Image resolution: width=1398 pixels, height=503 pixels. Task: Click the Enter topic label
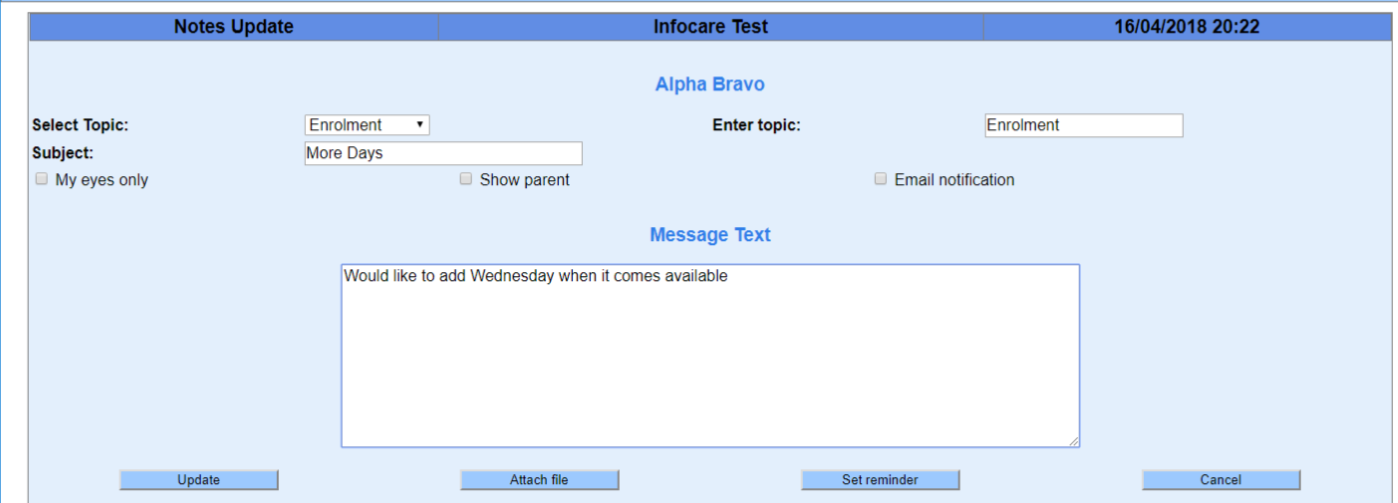(756, 125)
